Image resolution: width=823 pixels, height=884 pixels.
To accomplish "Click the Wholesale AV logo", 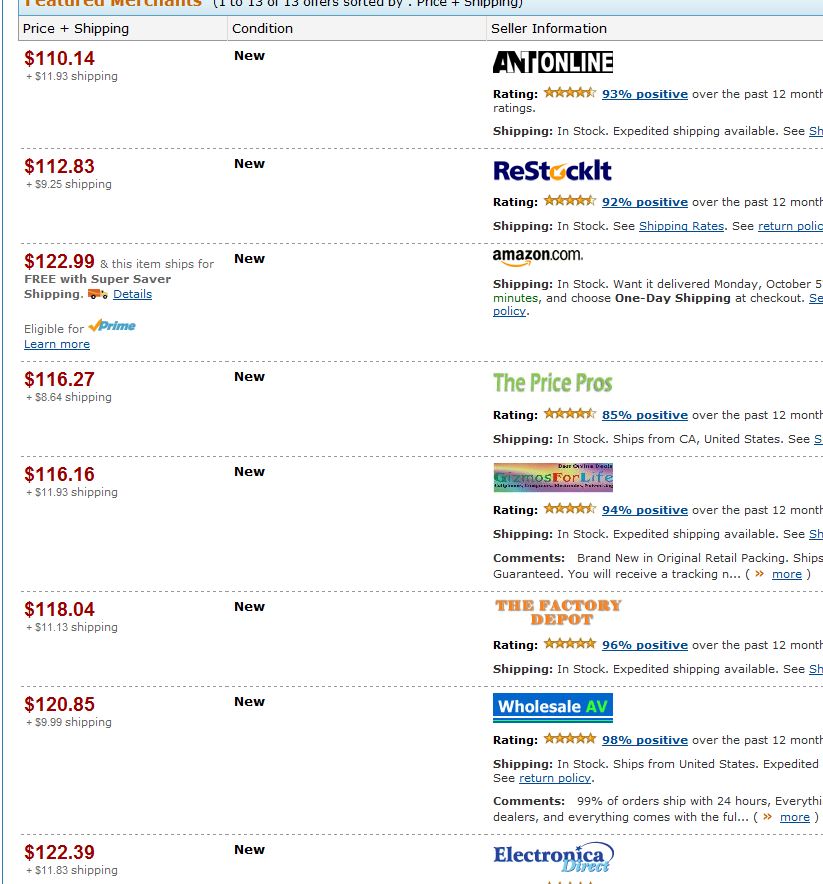I will (x=553, y=707).
